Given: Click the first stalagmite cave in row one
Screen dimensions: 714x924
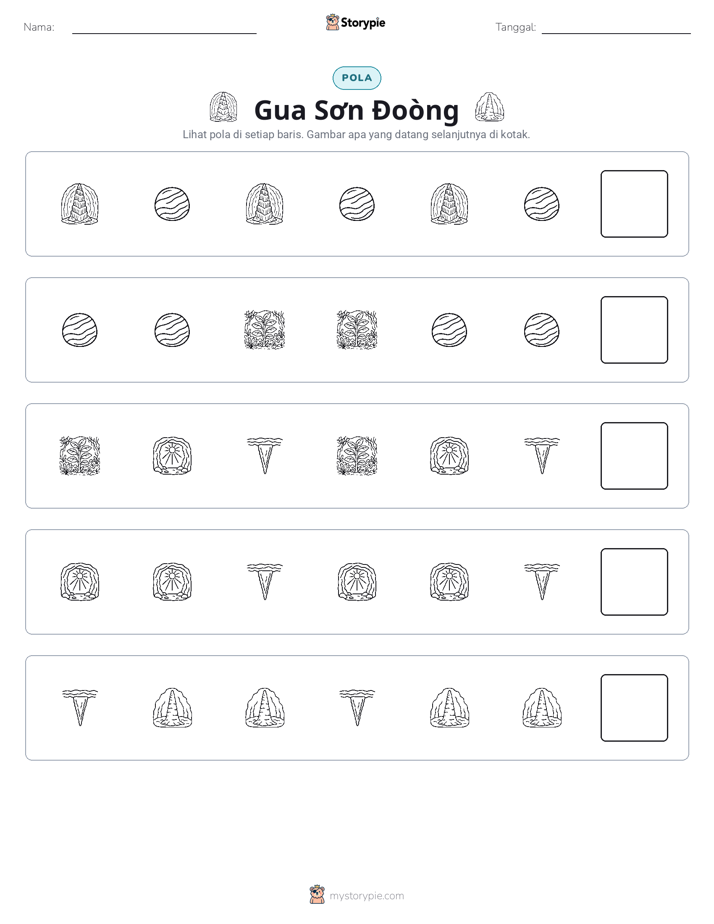Looking at the screenshot, I should [x=80, y=204].
